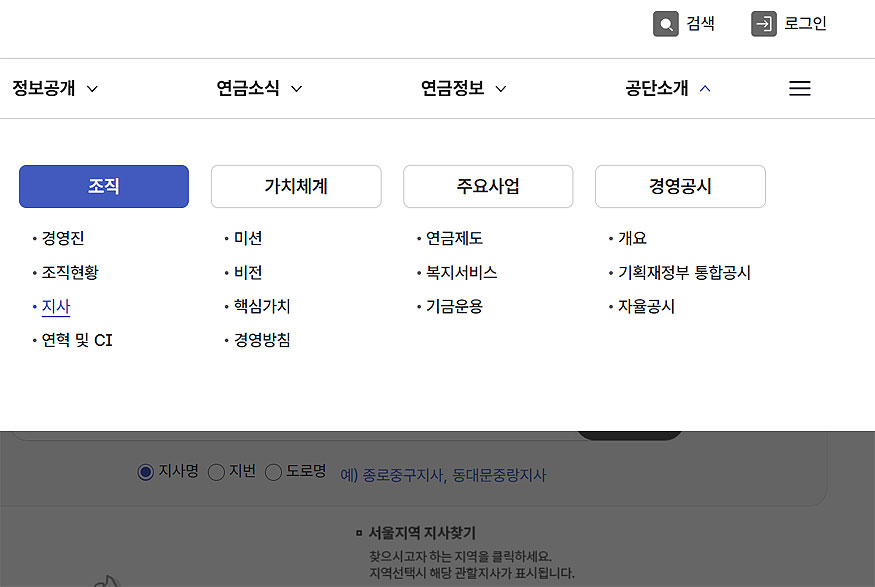
Task: Select the 지번 radio button
Action: coord(216,472)
